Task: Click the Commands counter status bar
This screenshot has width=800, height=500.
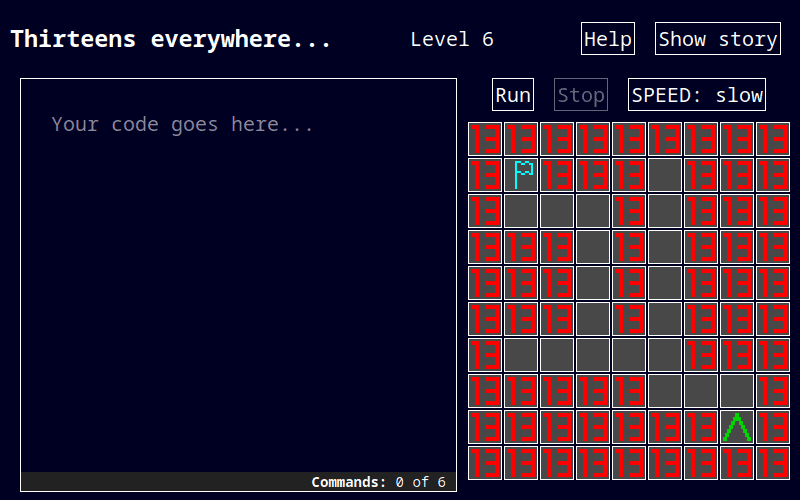Action: [238, 482]
